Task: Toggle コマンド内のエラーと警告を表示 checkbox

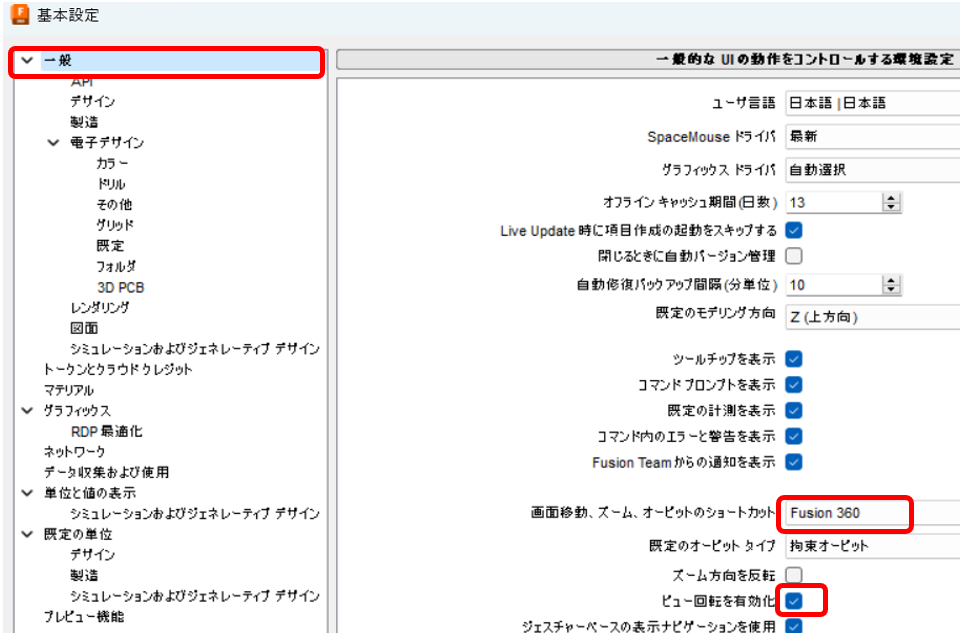Action: [794, 436]
